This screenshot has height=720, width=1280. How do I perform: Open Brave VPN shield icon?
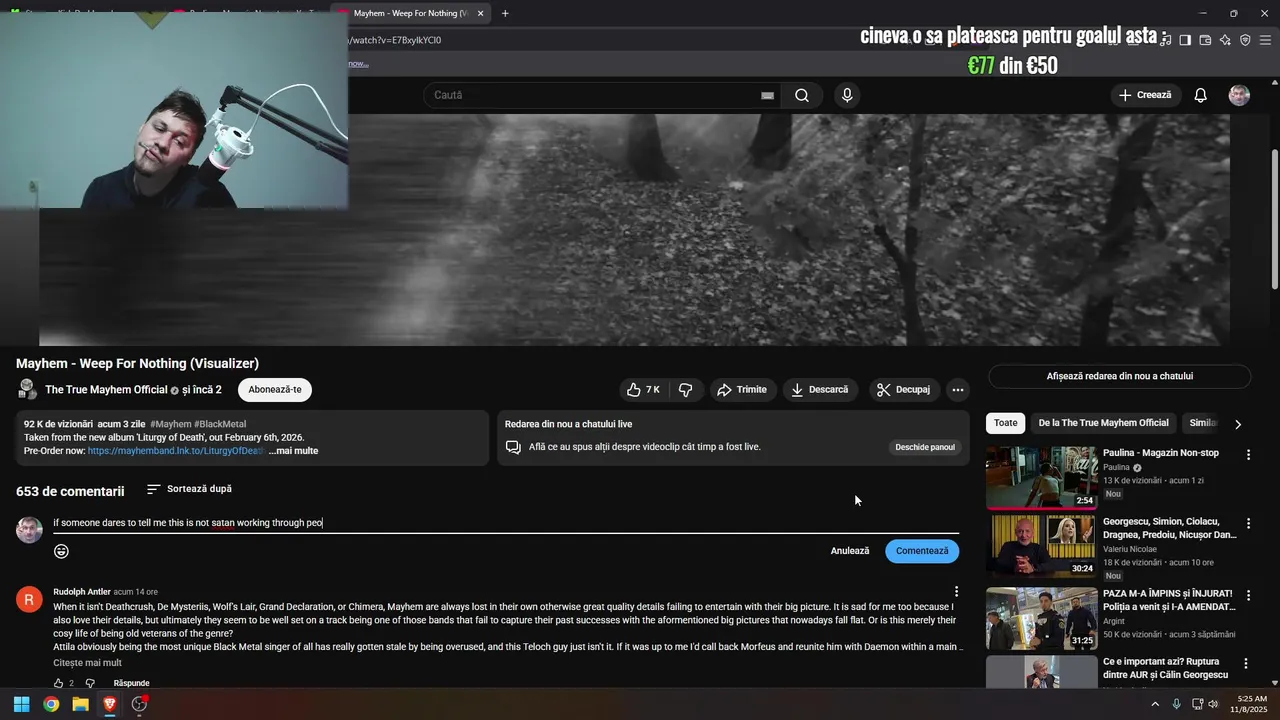click(x=1245, y=40)
